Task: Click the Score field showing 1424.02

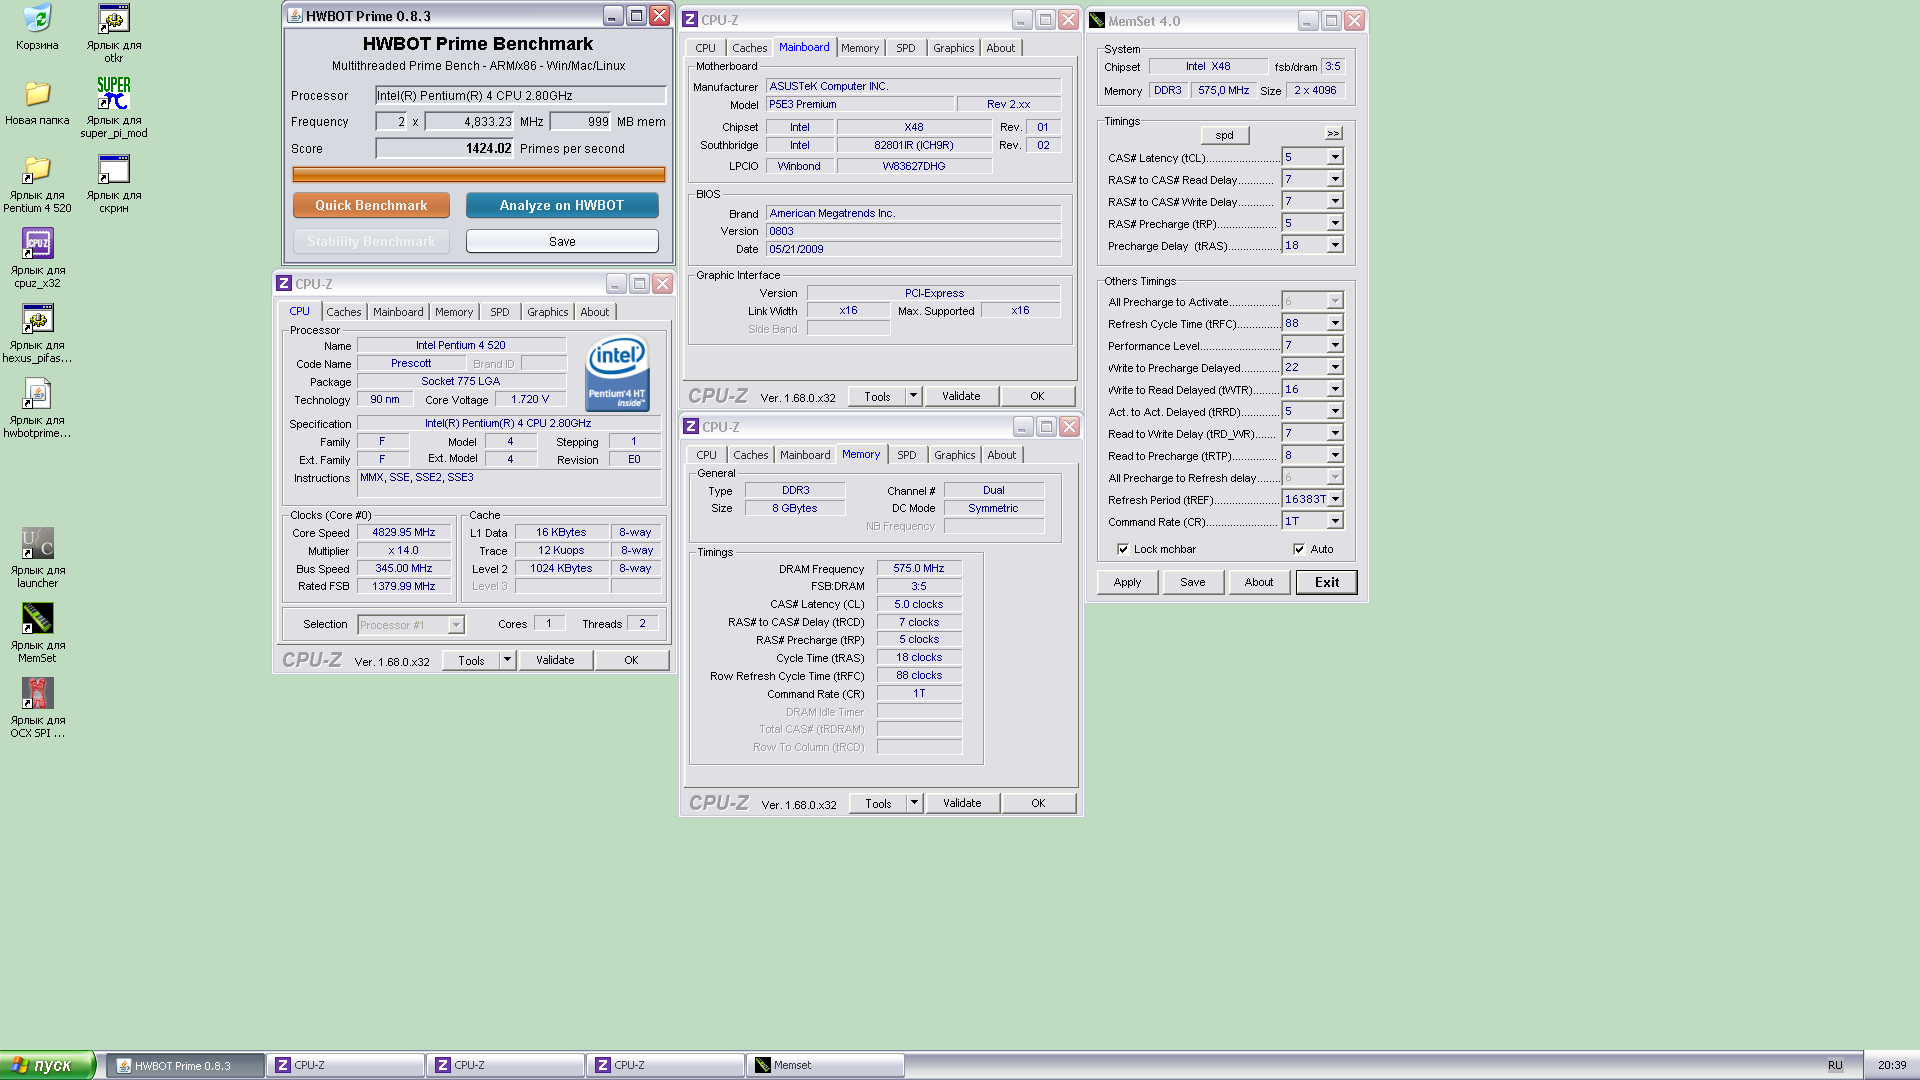Action: [x=445, y=148]
